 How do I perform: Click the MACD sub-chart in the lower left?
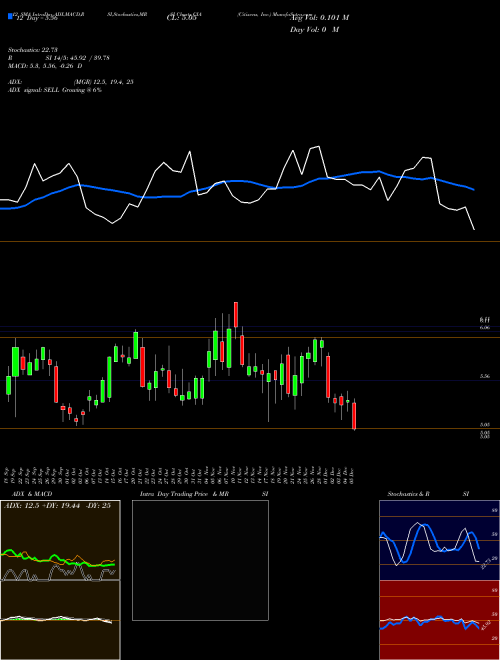[x=60, y=620]
